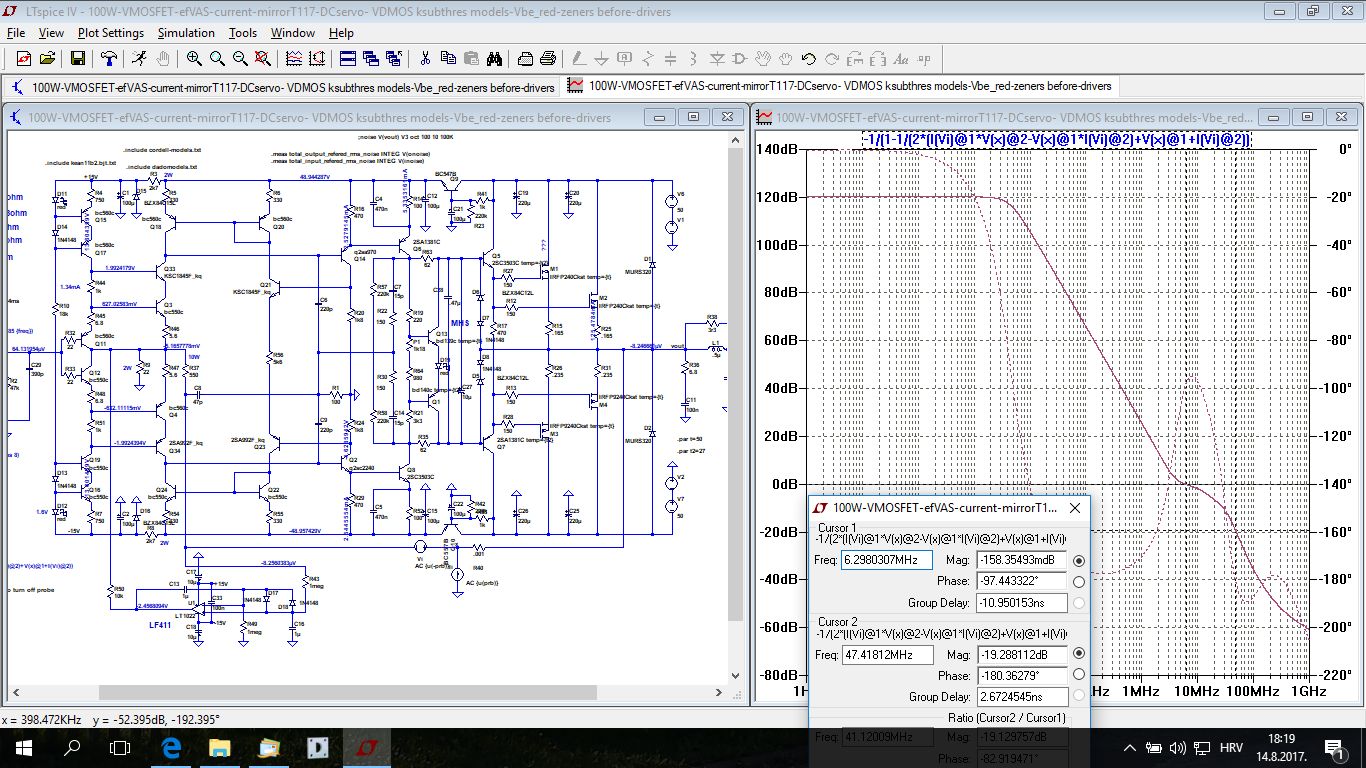Open the Windows Start menu

pos(24,747)
